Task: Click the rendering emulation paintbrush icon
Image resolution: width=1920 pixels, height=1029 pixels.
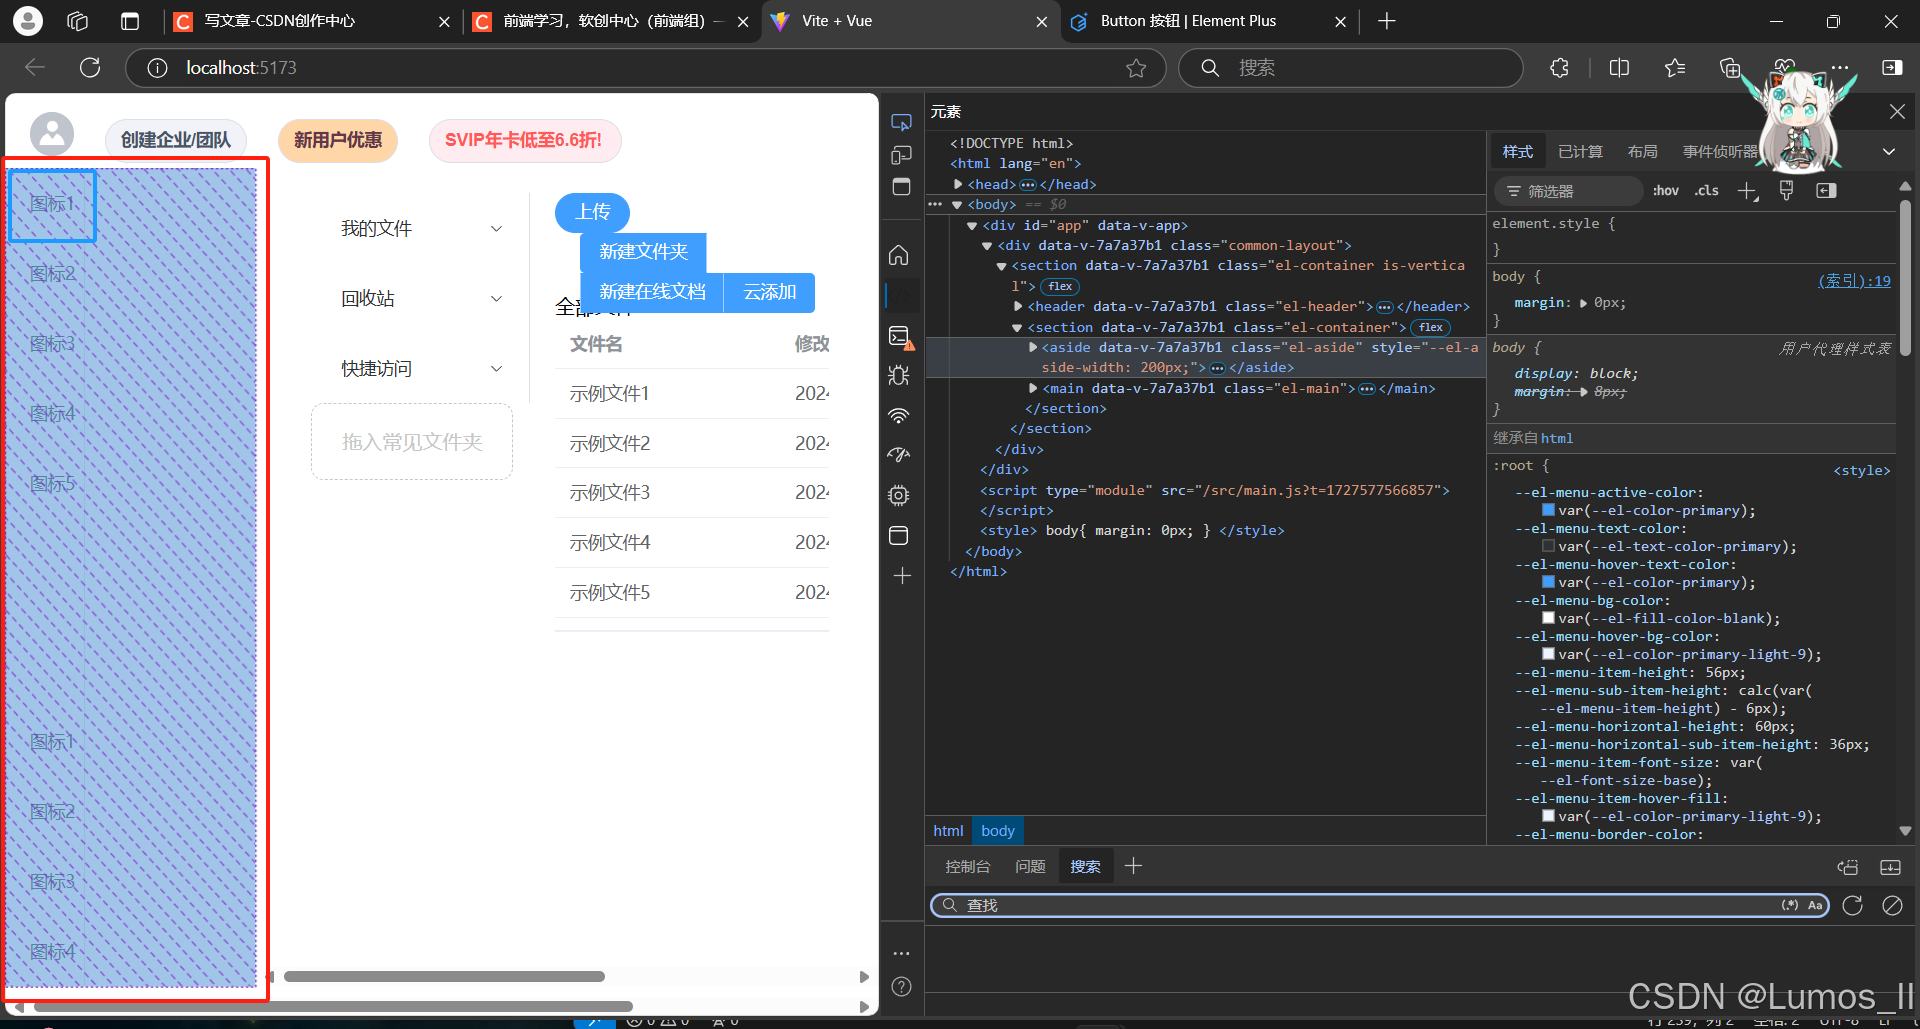Action: 1786,190
